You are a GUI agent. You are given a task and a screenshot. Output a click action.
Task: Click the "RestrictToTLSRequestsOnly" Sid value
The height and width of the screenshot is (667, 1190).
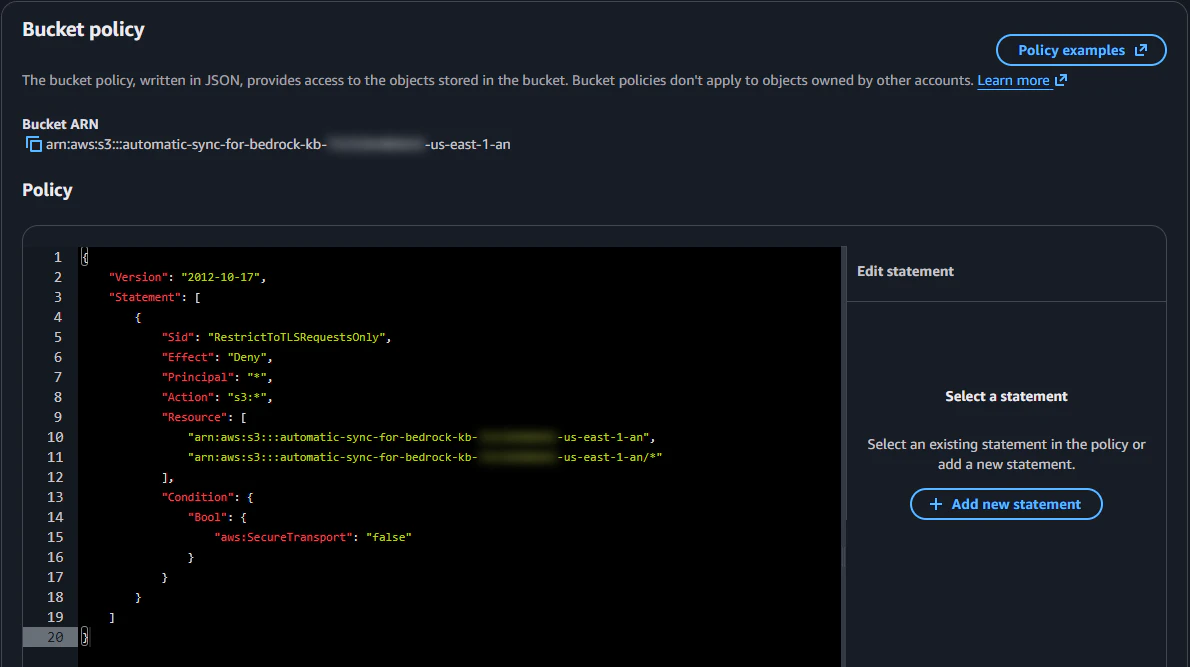click(x=297, y=337)
